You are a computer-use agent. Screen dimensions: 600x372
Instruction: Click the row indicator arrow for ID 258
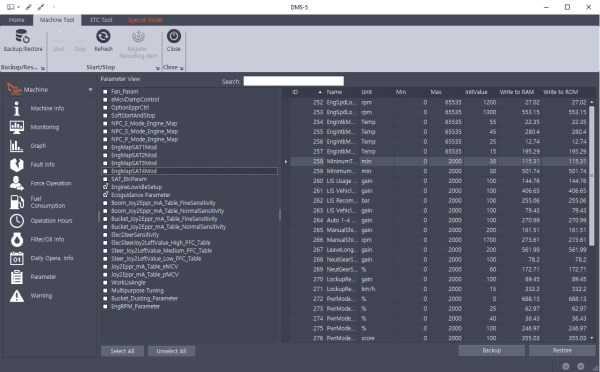pyautogui.click(x=286, y=162)
